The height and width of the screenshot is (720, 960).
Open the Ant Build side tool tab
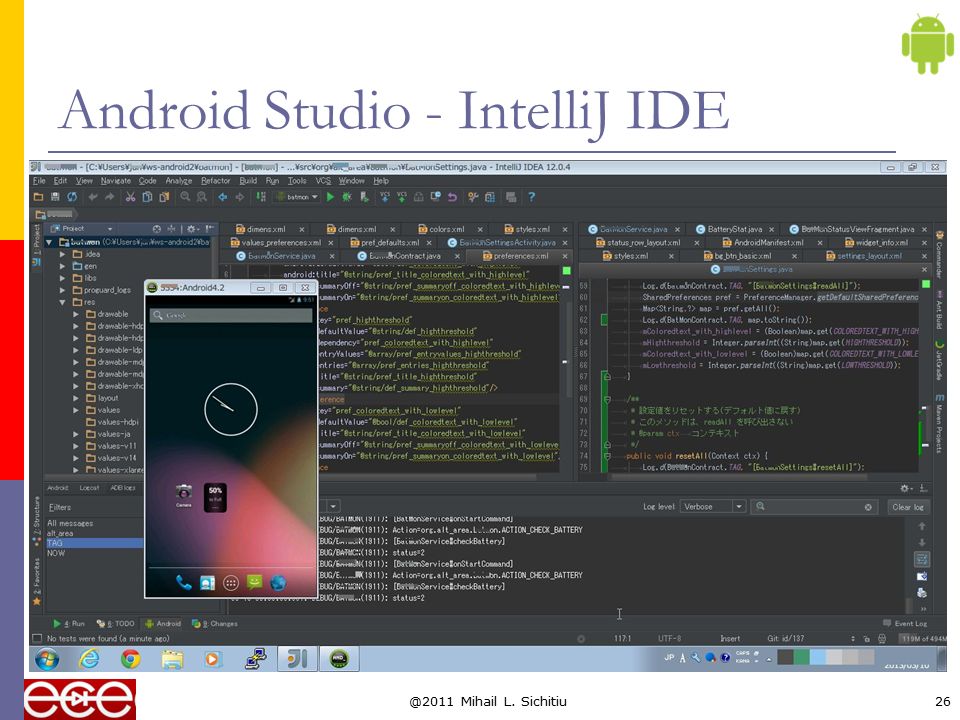940,310
